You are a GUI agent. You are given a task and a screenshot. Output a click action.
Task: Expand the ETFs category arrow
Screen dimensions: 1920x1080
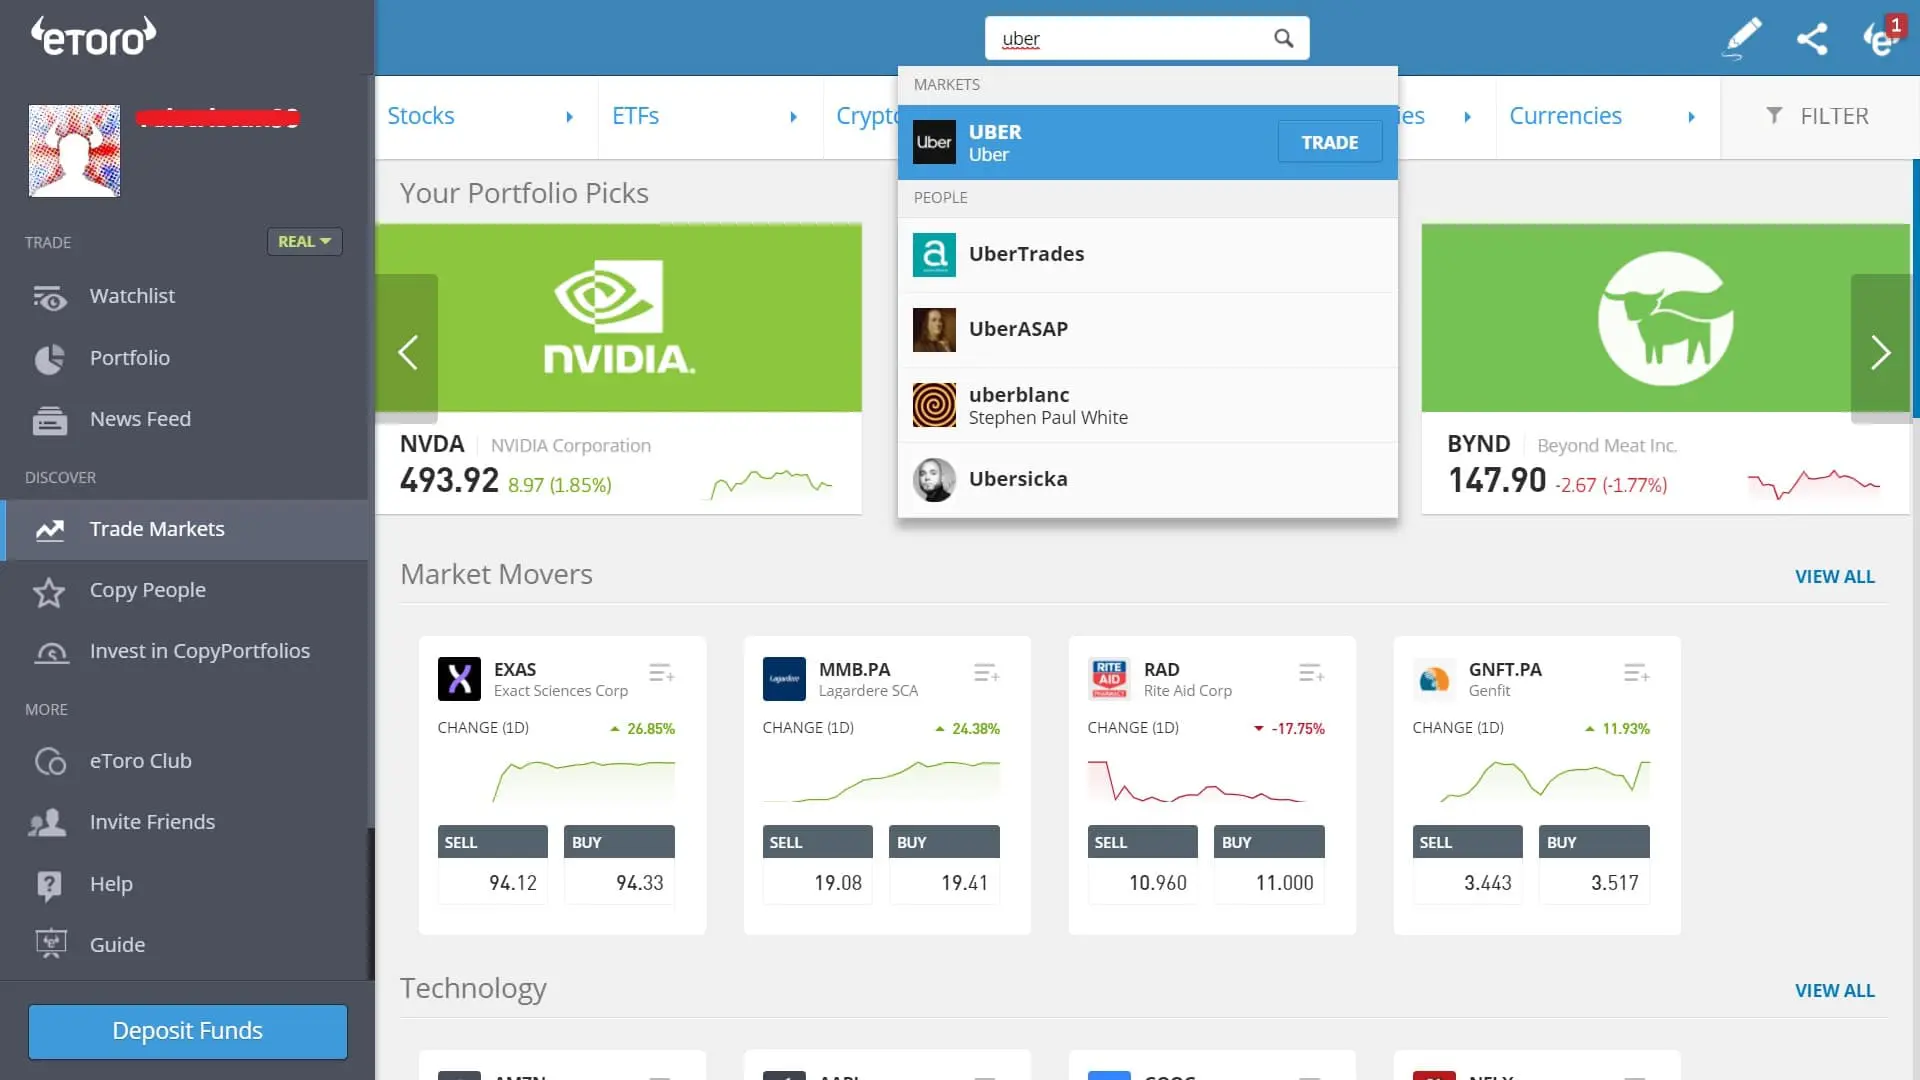[x=793, y=117]
